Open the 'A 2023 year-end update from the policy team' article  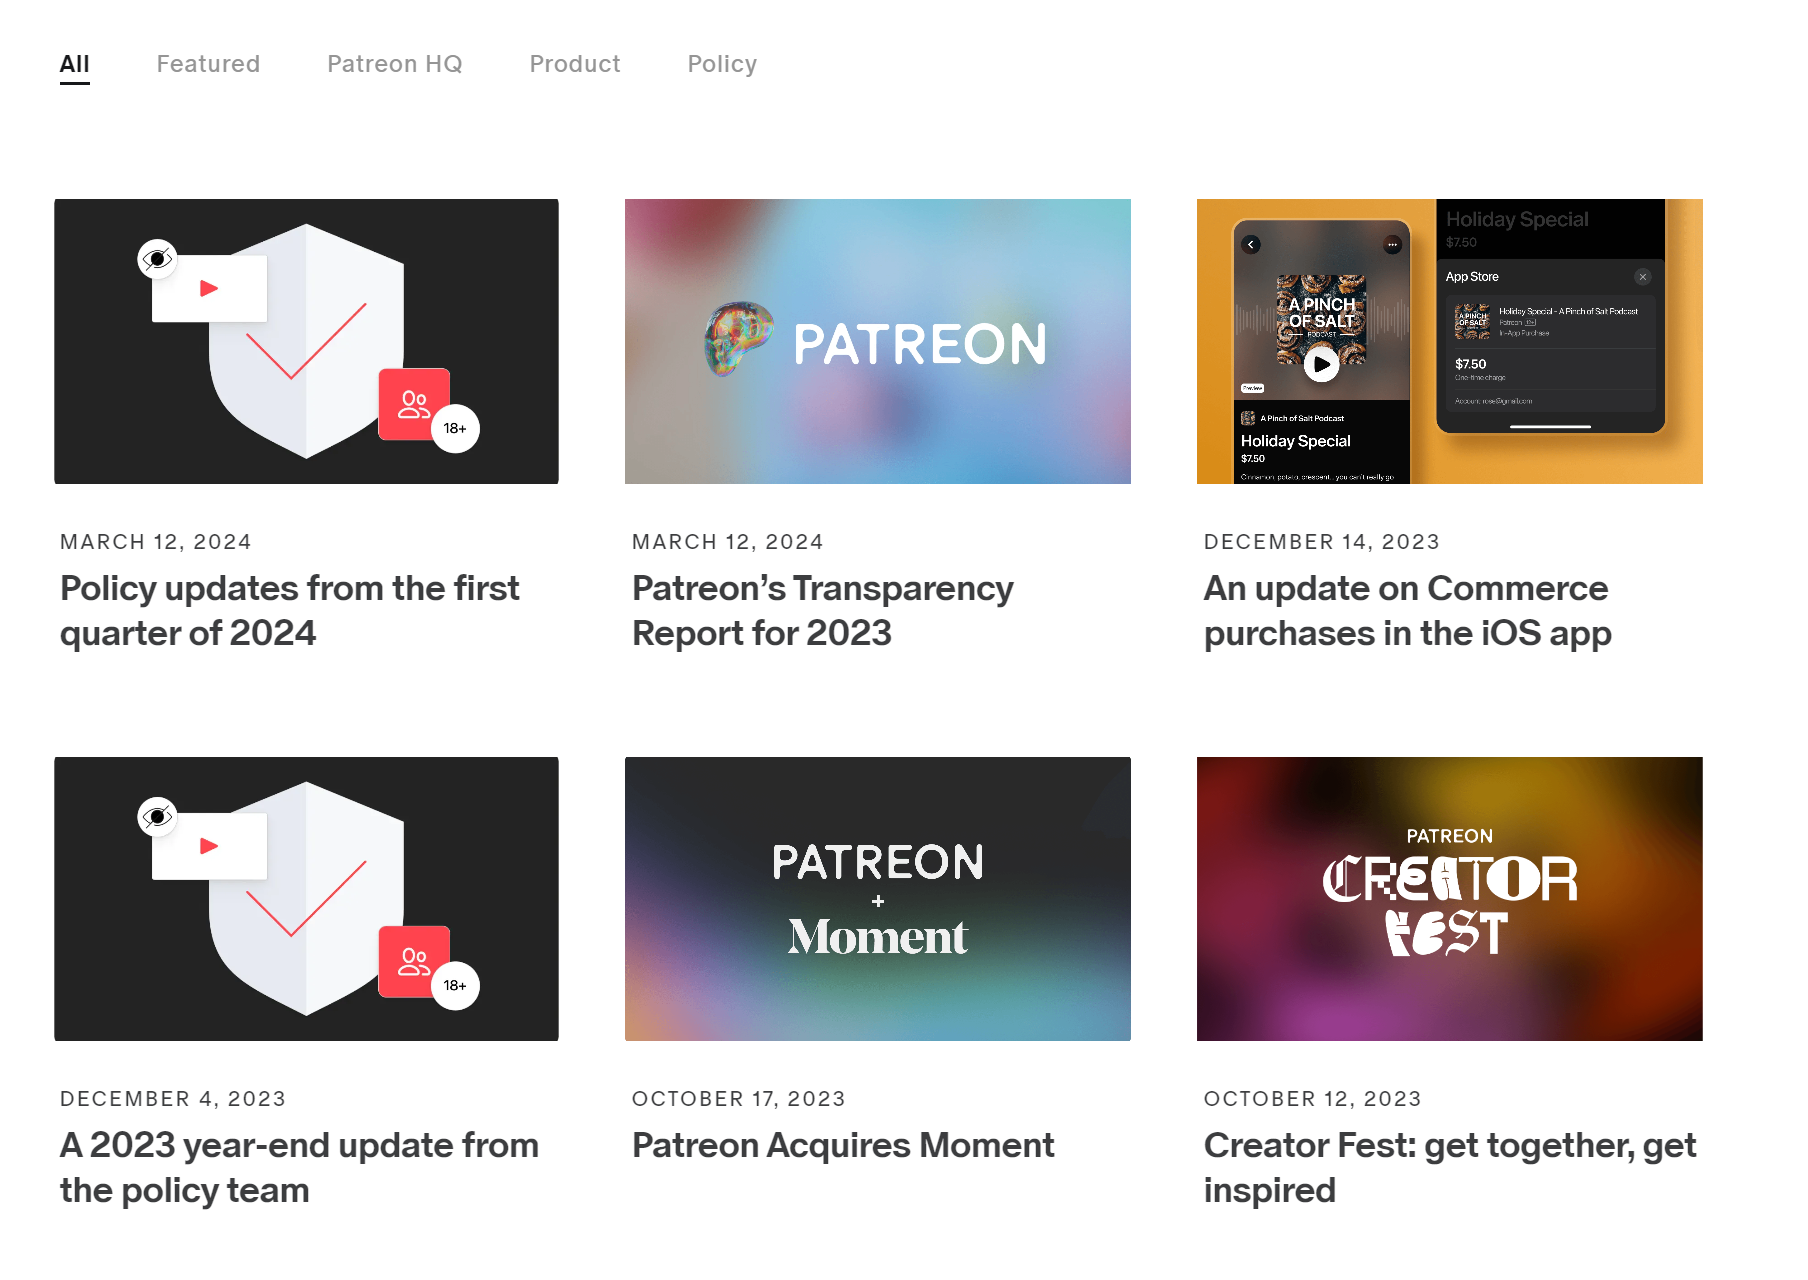tap(299, 1167)
